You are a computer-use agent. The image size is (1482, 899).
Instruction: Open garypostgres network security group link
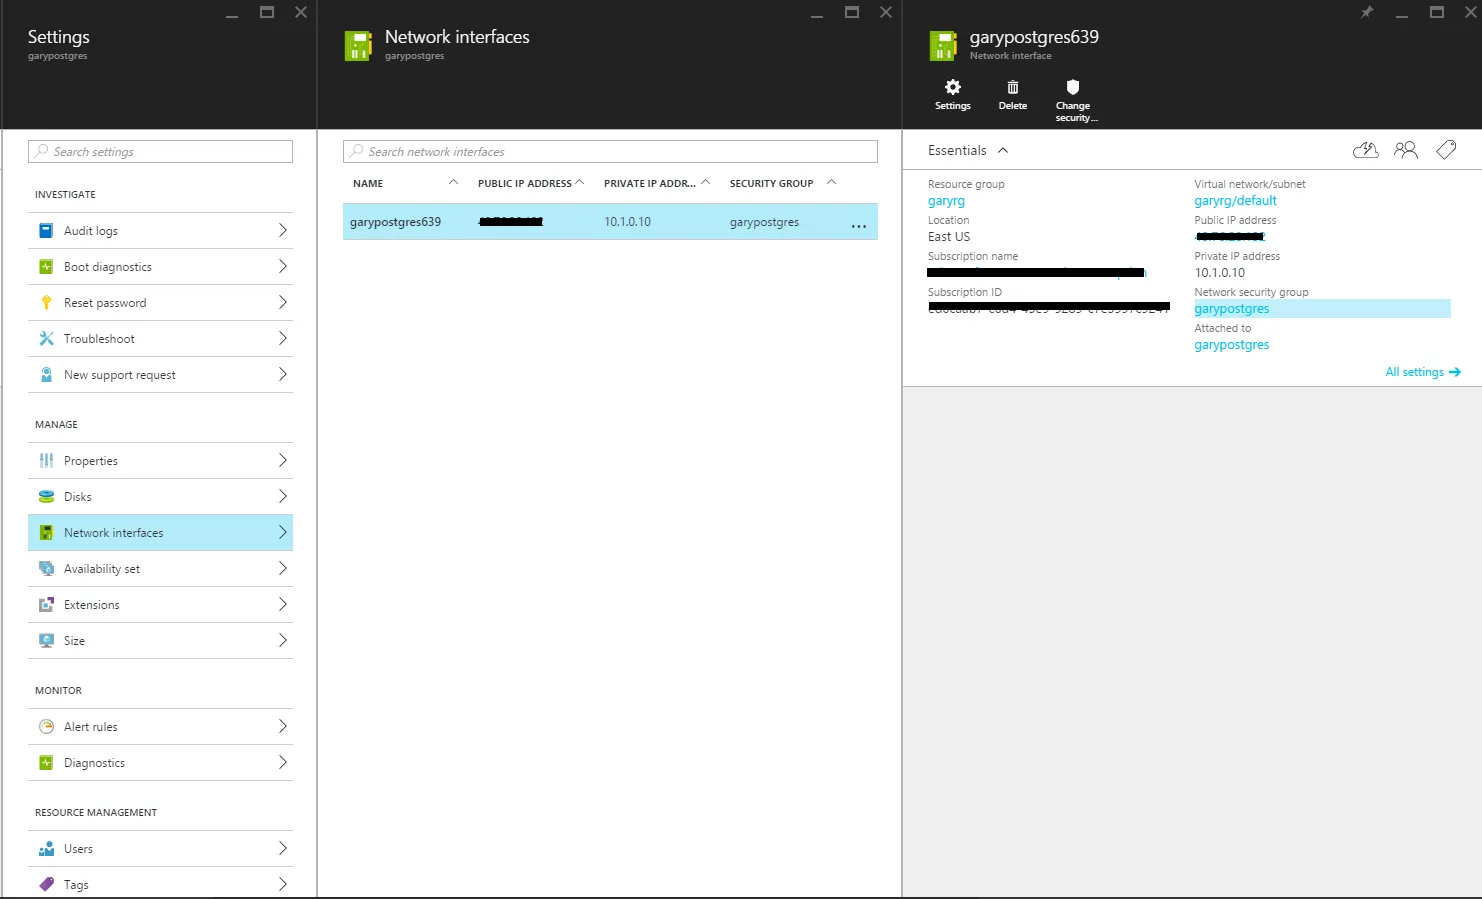coord(1231,309)
